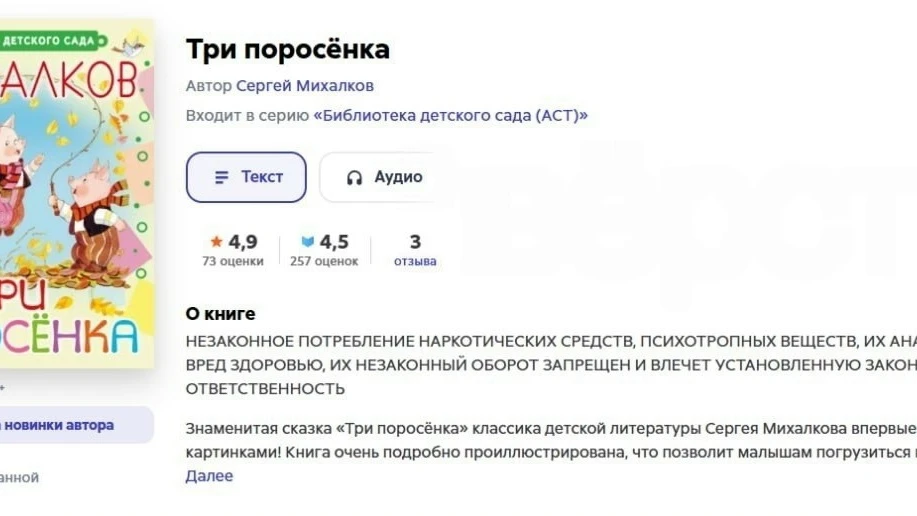Open the 3 отзыва reviews link
The height and width of the screenshot is (516, 917).
coord(415,250)
